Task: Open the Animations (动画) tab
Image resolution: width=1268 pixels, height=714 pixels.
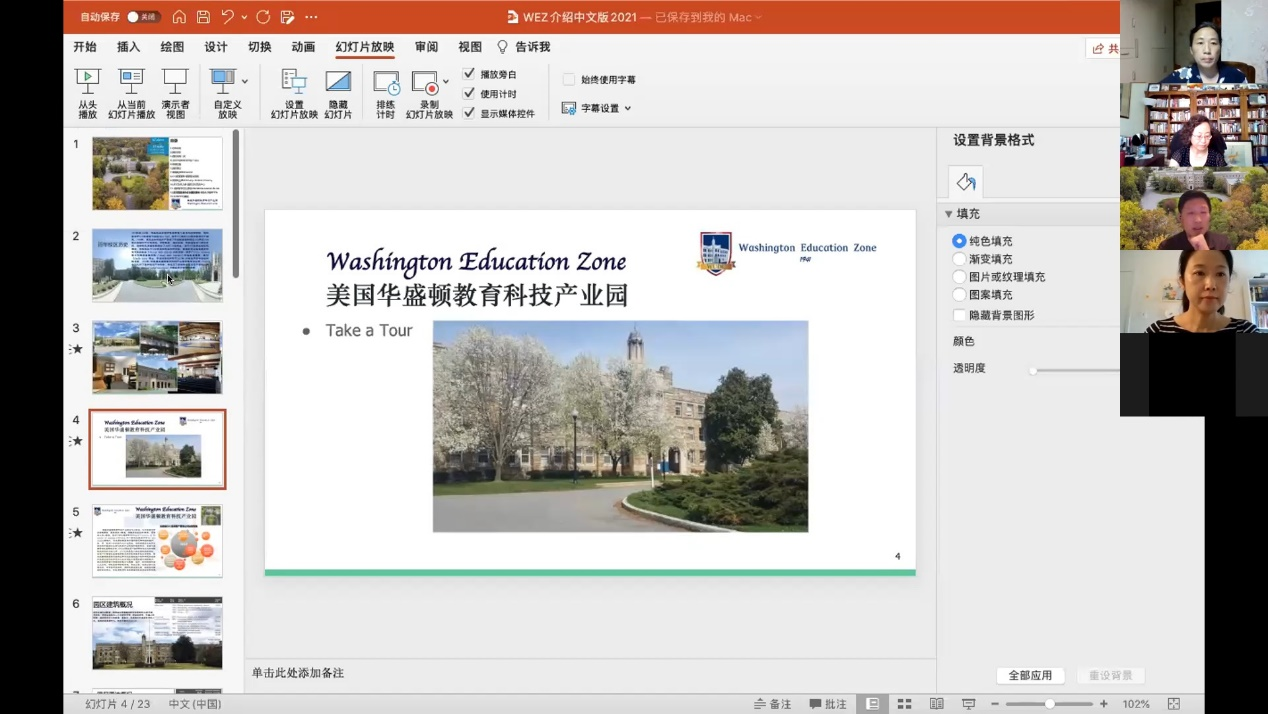Action: tap(303, 47)
